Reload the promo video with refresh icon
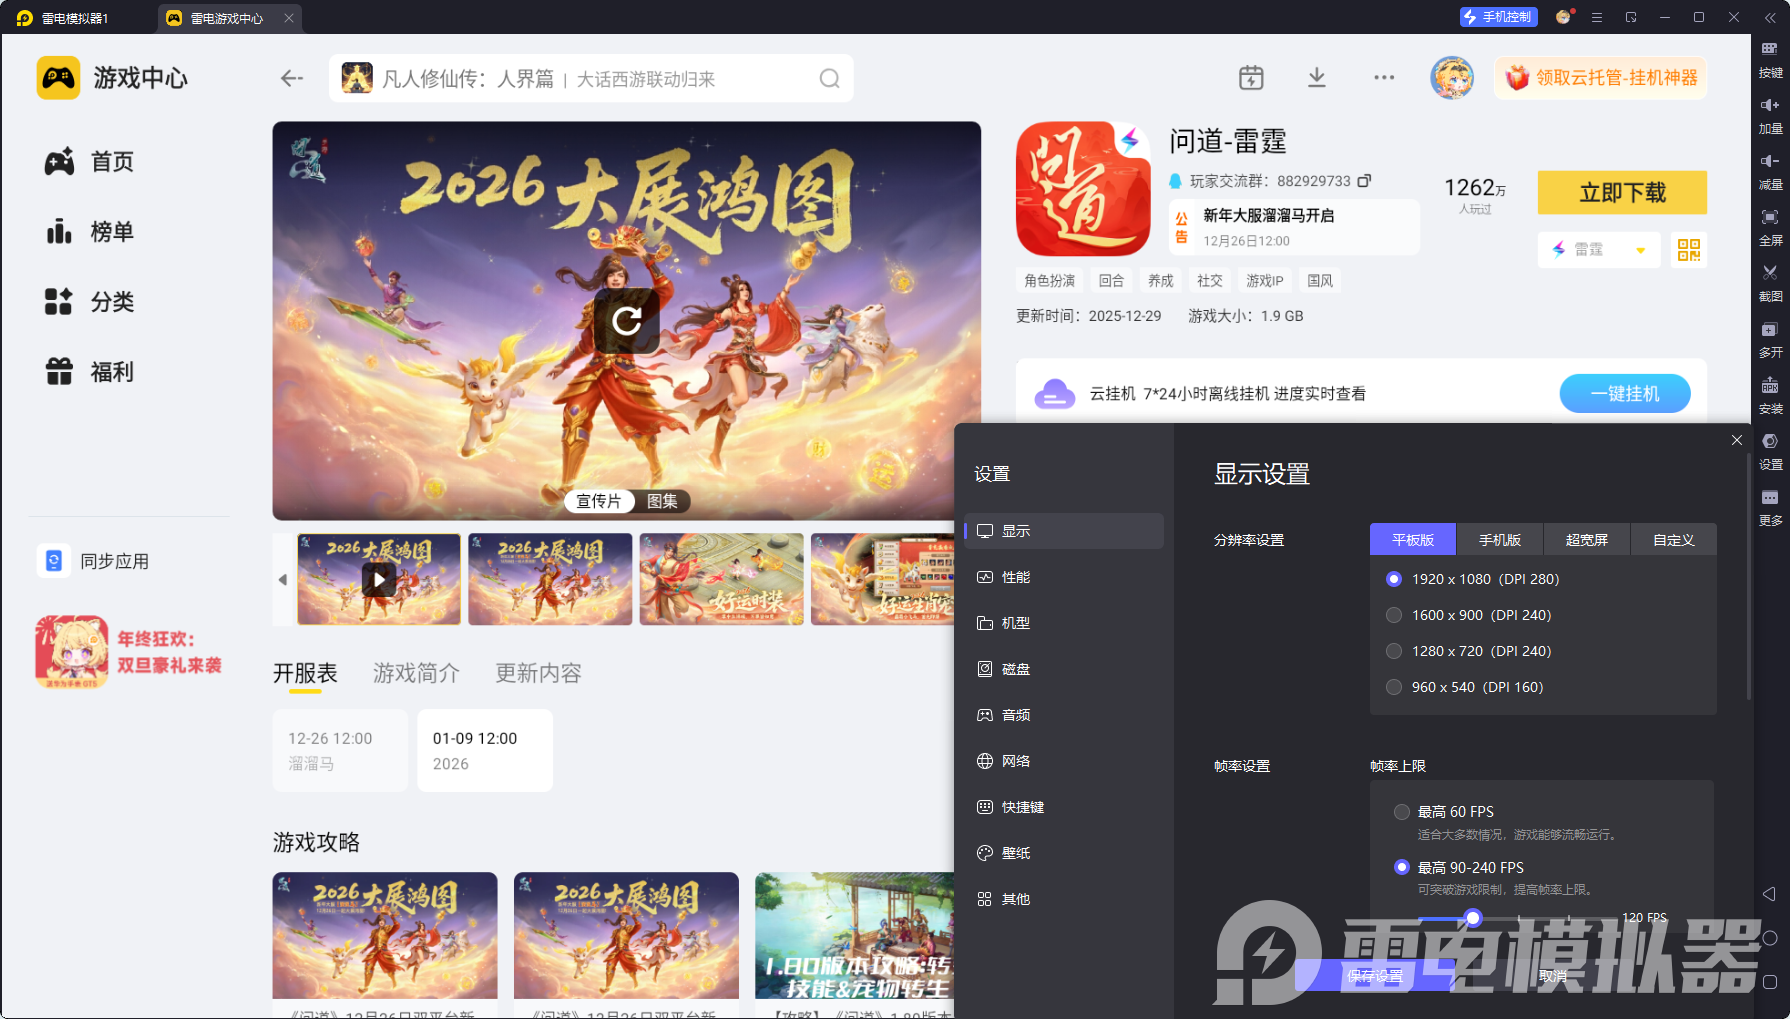The image size is (1790, 1019). coord(627,321)
